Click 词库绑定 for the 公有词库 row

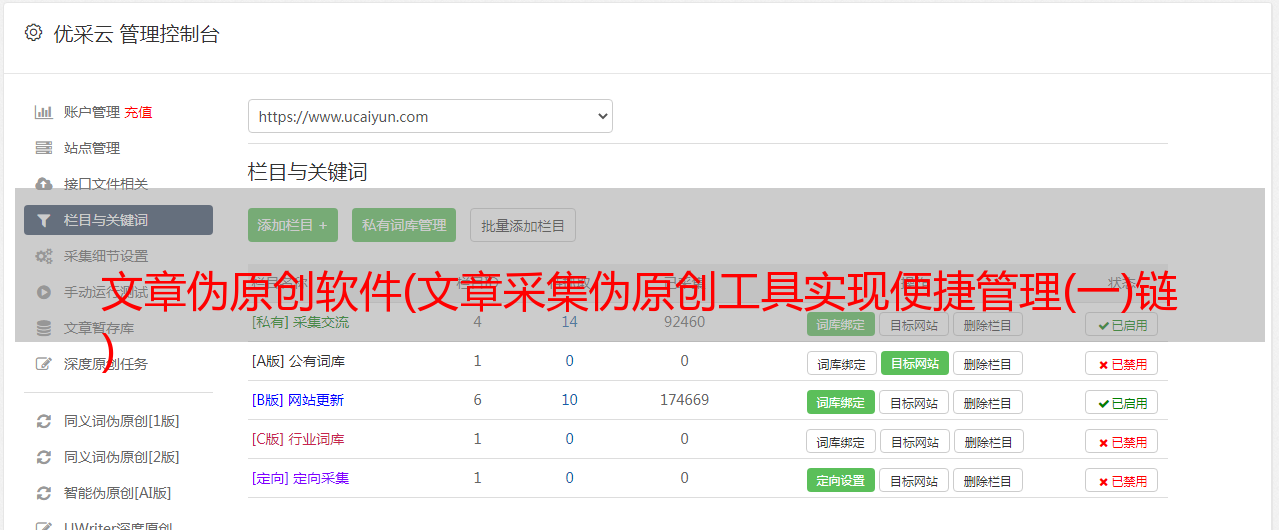tap(841, 363)
